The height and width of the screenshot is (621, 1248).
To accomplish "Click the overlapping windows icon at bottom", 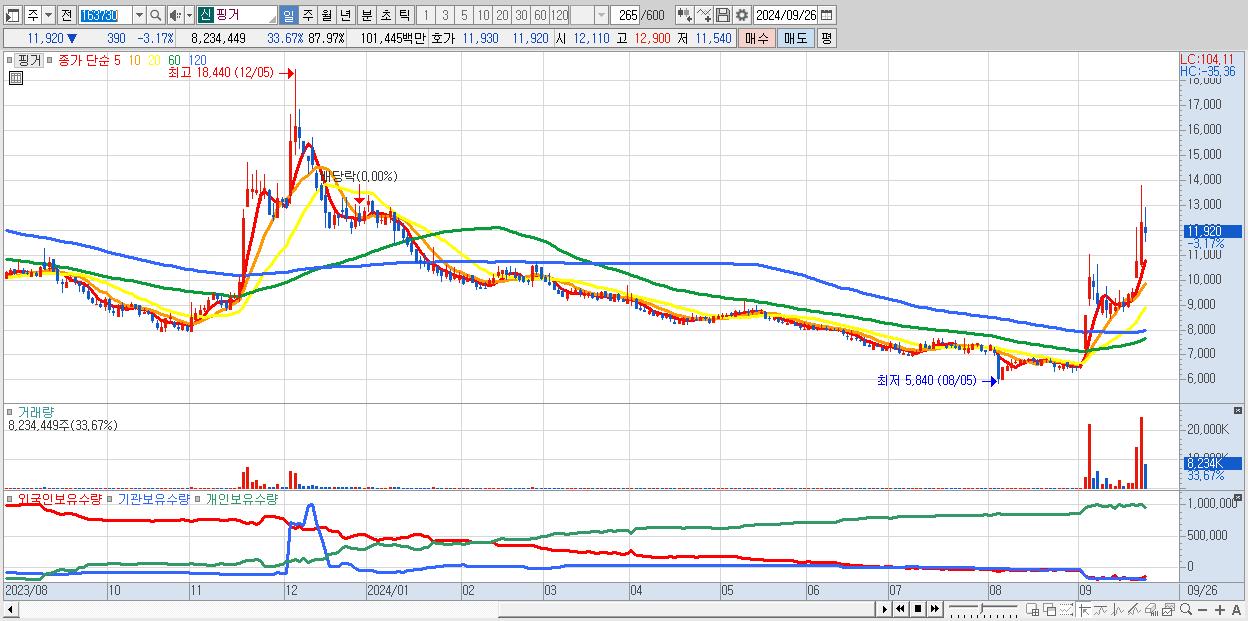I will click(1050, 609).
